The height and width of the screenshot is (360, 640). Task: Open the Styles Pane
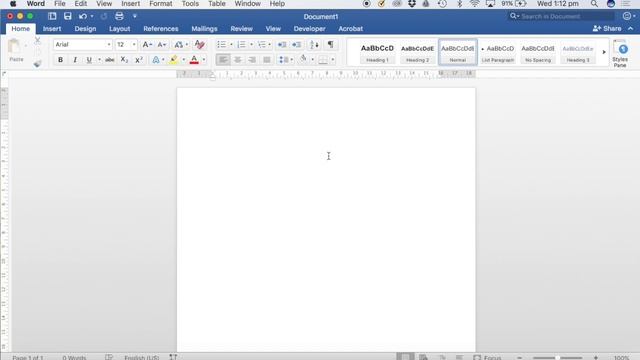620,53
